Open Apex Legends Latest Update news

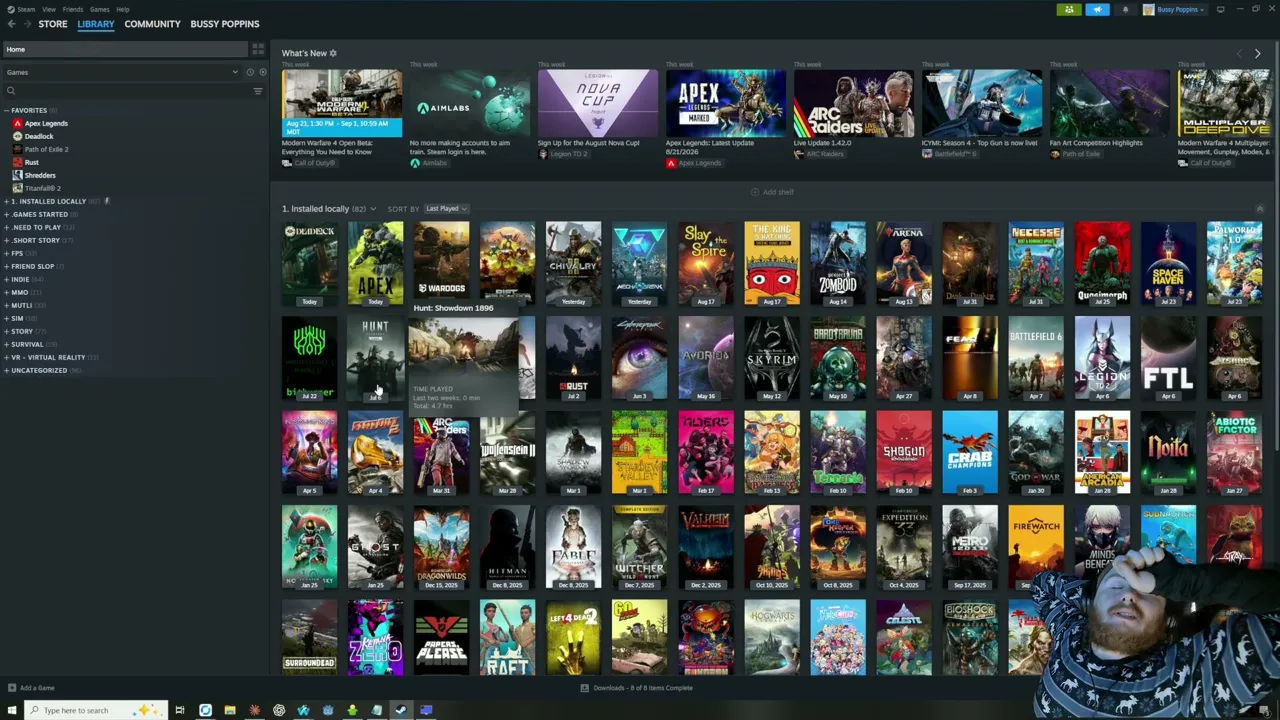726,118
